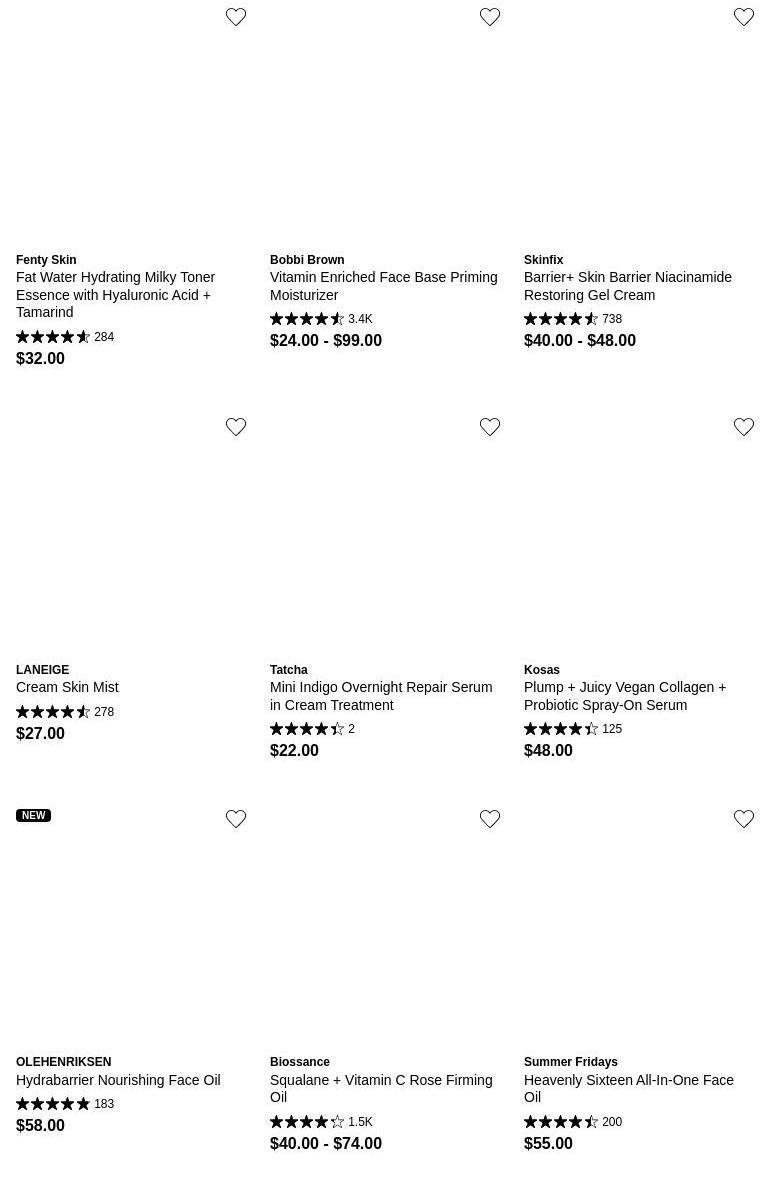
Task: Open Mini Indigo Overnight Repair Serum
Action: (x=380, y=696)
